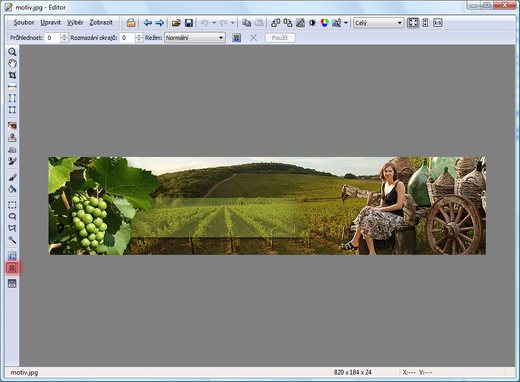This screenshot has height=382, width=520.
Task: Click the Průhlednost value field
Action: pos(53,38)
